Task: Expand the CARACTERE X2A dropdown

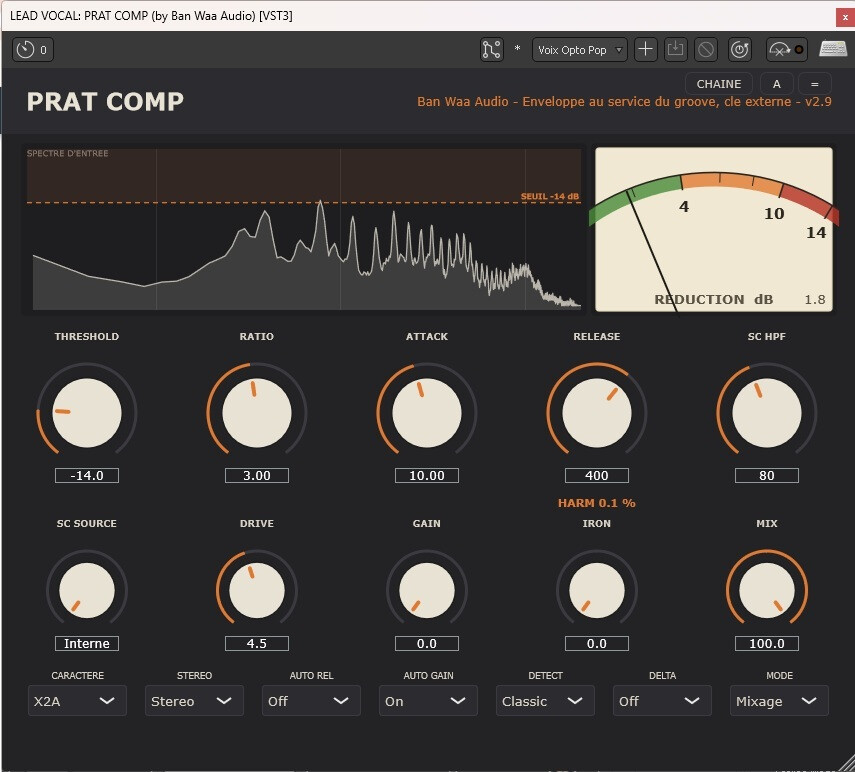Action: [x=77, y=701]
